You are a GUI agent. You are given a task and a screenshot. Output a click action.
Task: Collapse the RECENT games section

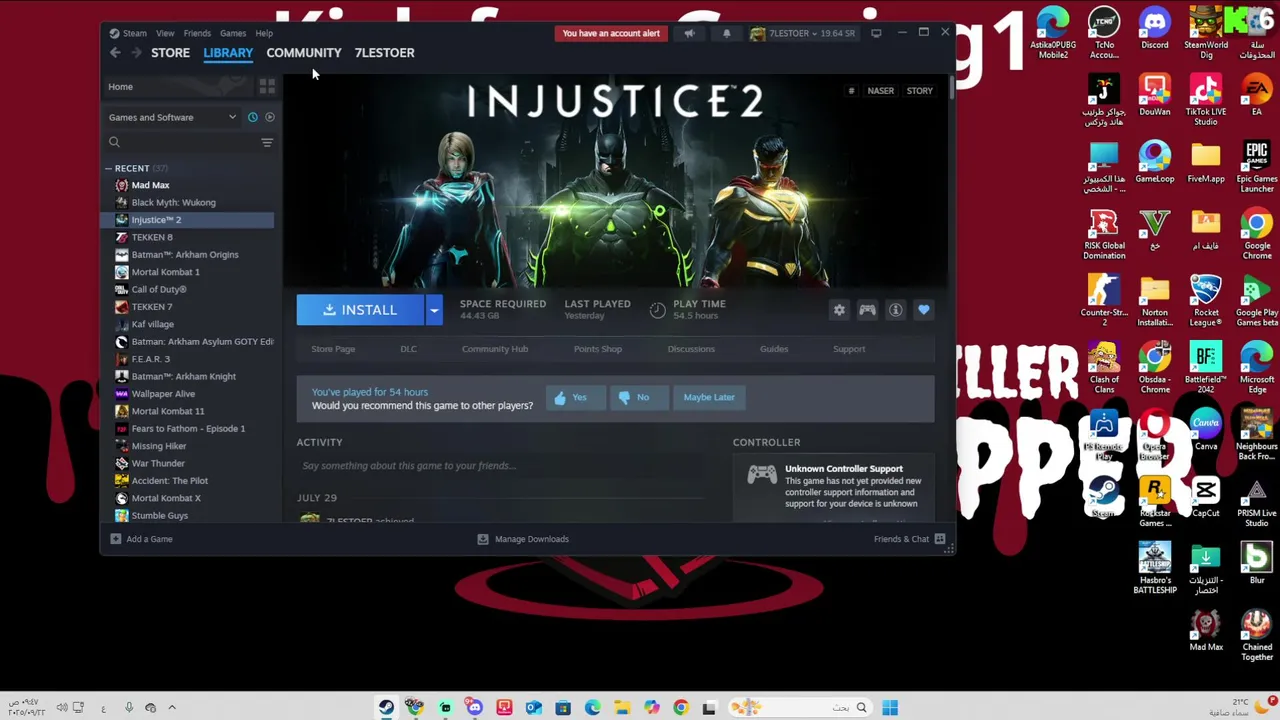109,168
